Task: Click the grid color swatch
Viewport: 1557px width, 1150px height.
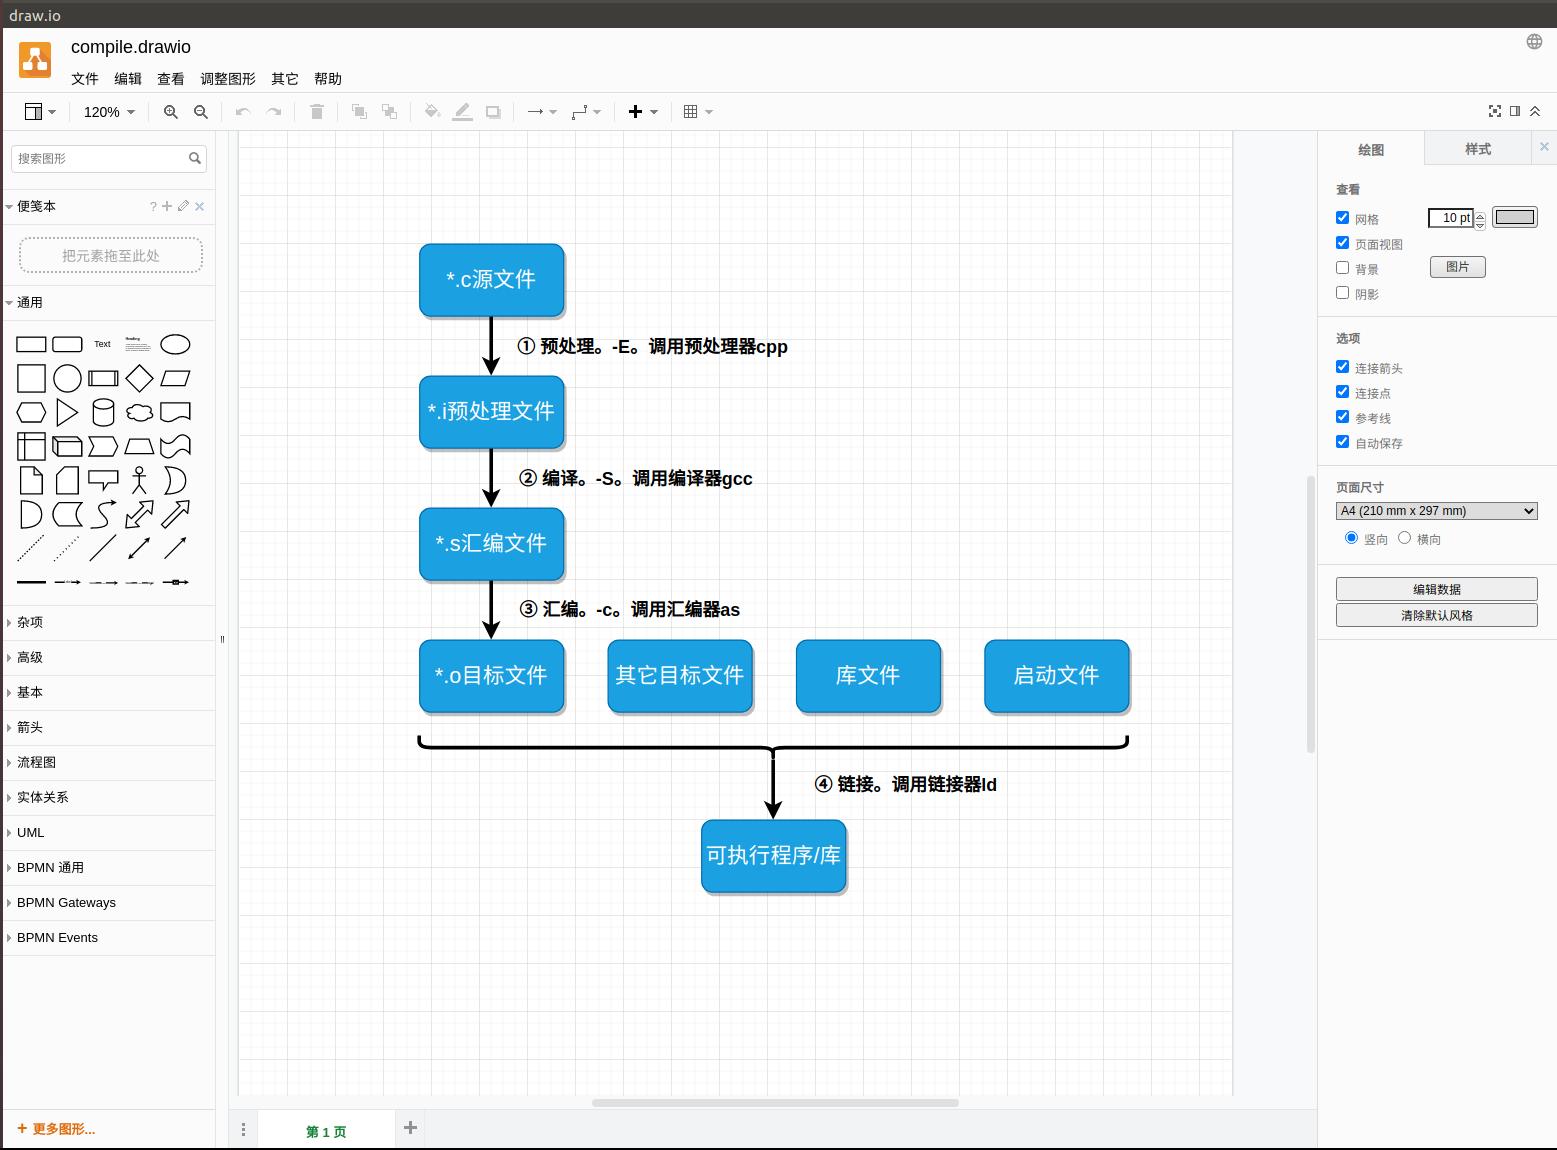Action: click(1514, 217)
